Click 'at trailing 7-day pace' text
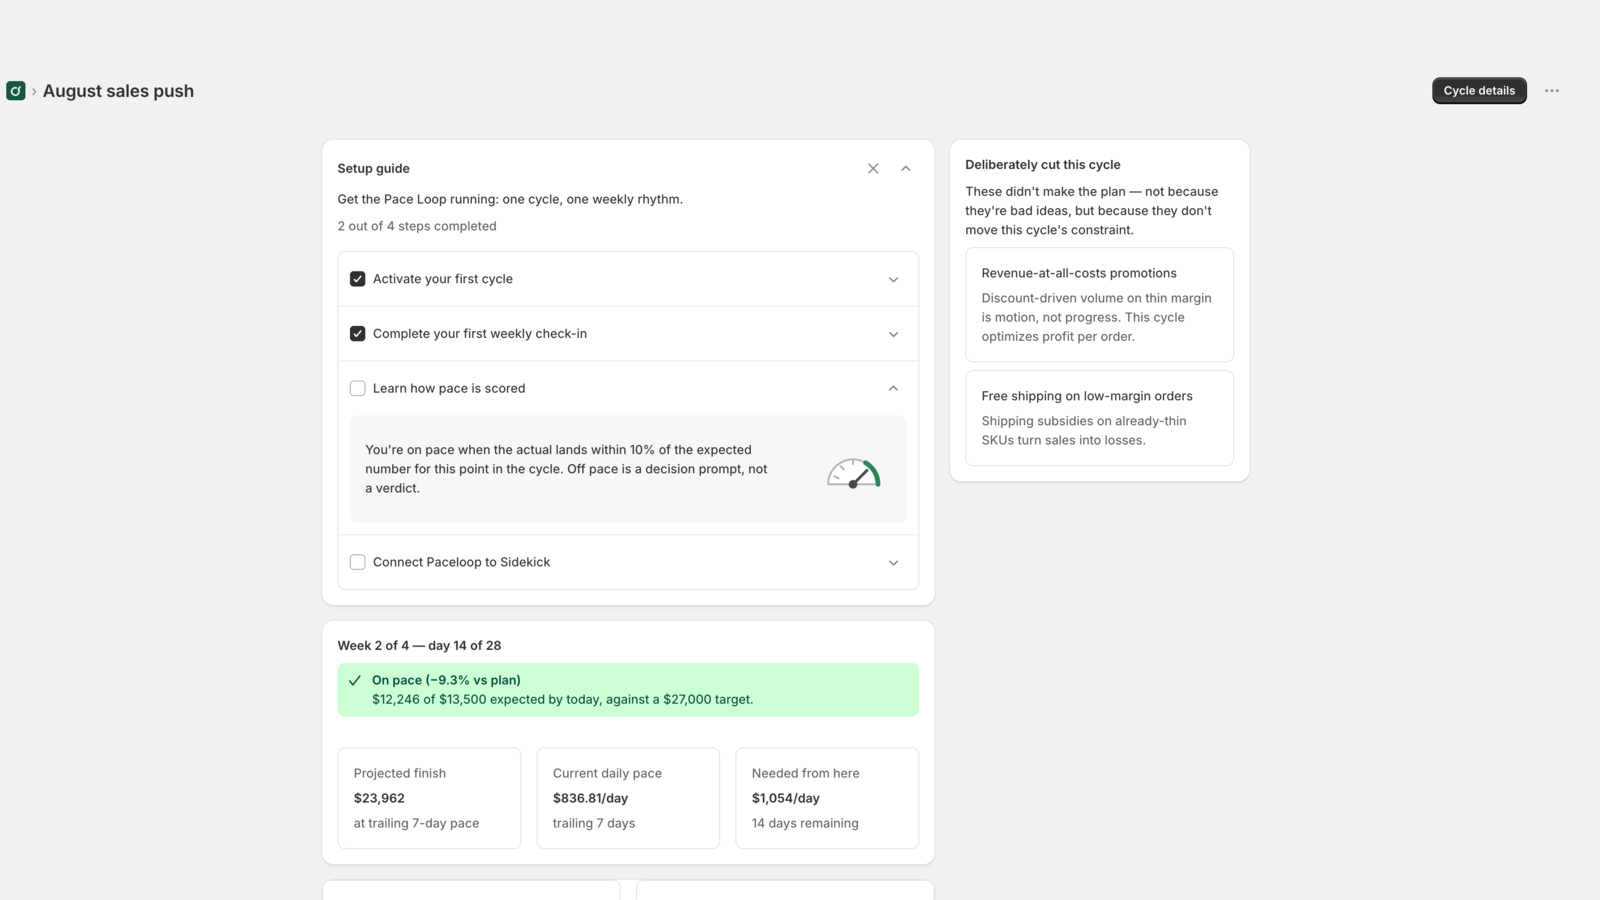 [416, 823]
